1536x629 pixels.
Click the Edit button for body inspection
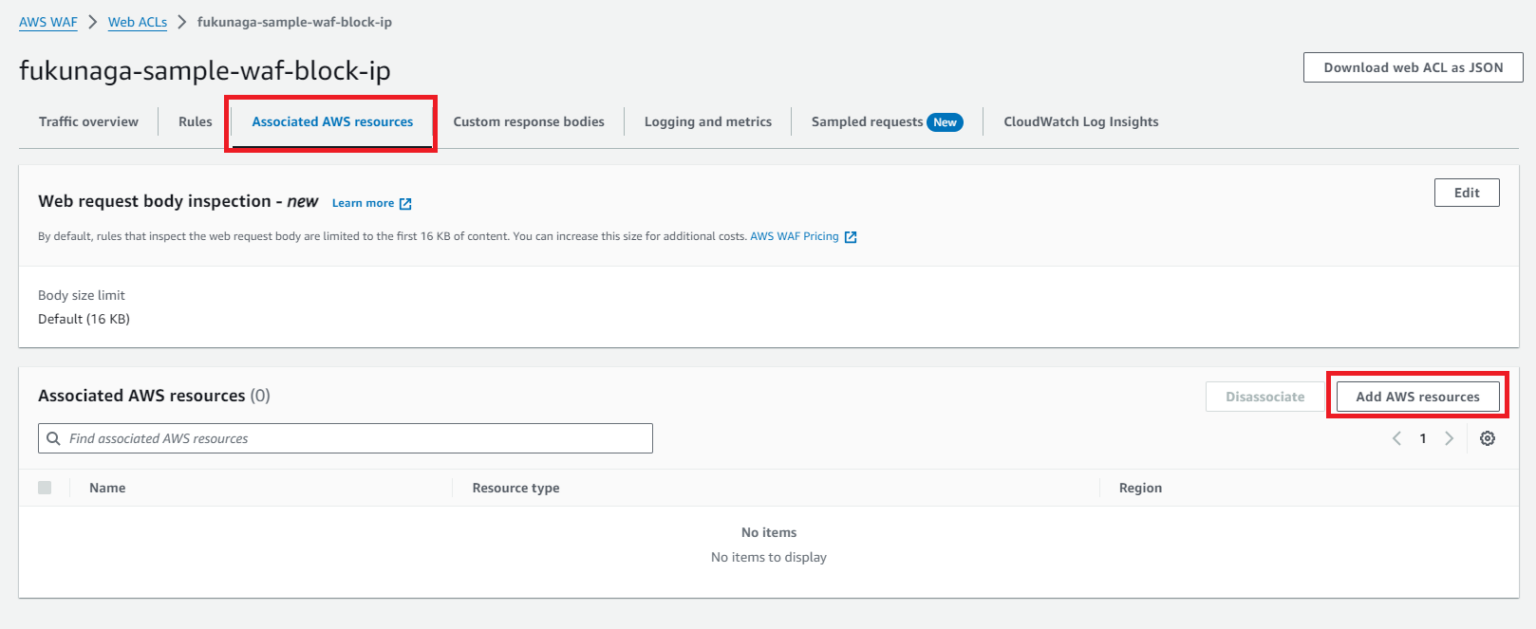(x=1466, y=192)
